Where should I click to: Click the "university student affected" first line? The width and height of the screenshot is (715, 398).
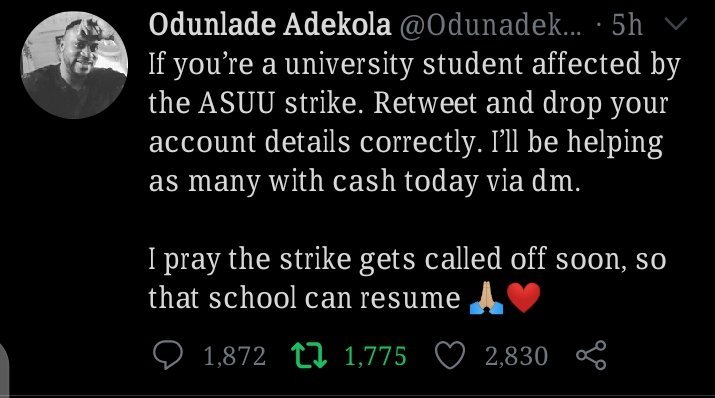pos(414,64)
